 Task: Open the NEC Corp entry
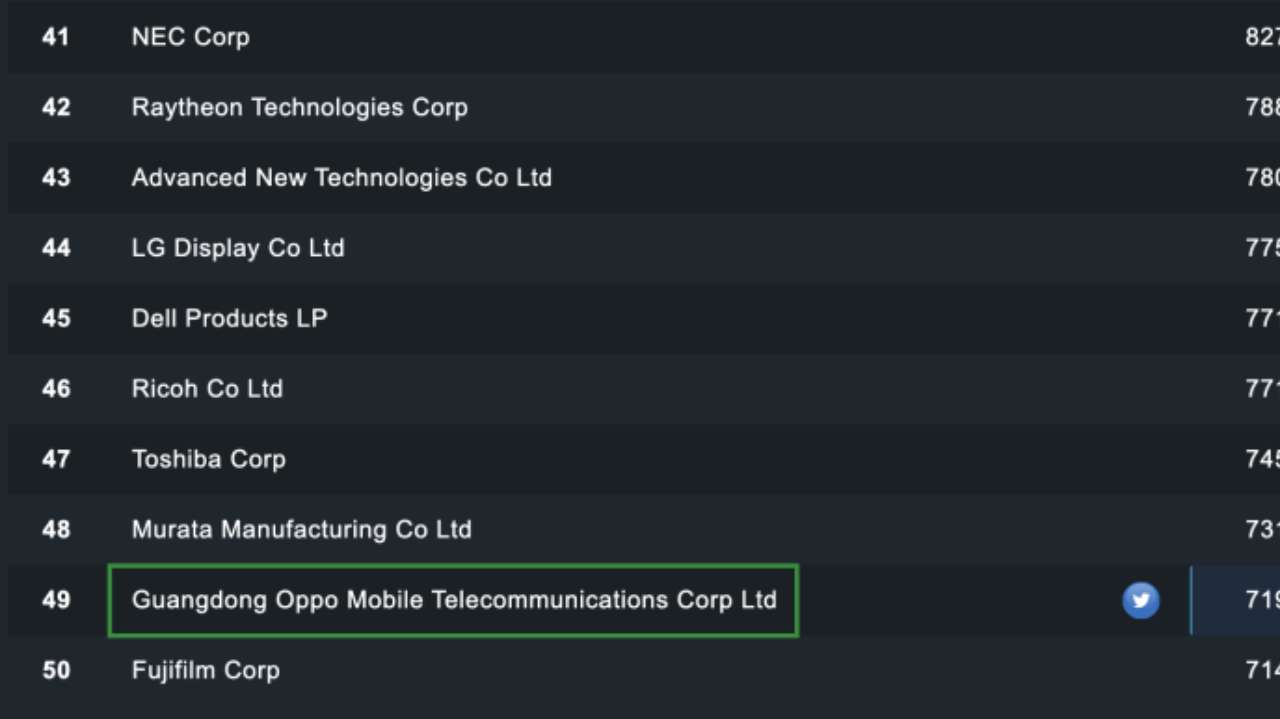point(190,37)
